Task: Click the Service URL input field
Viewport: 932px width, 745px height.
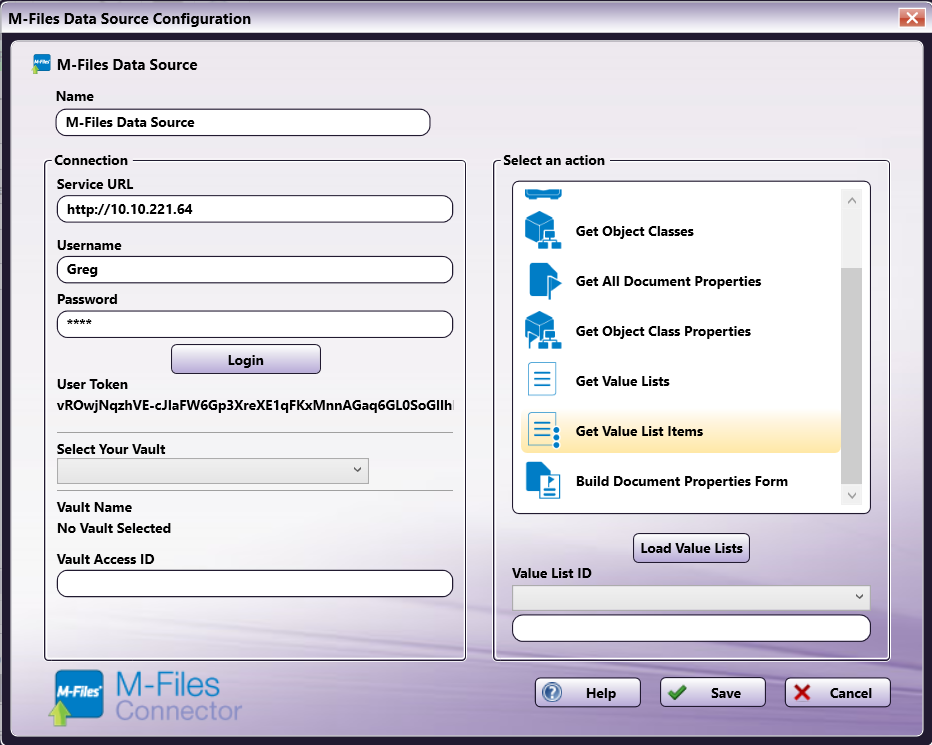Action: tap(254, 209)
